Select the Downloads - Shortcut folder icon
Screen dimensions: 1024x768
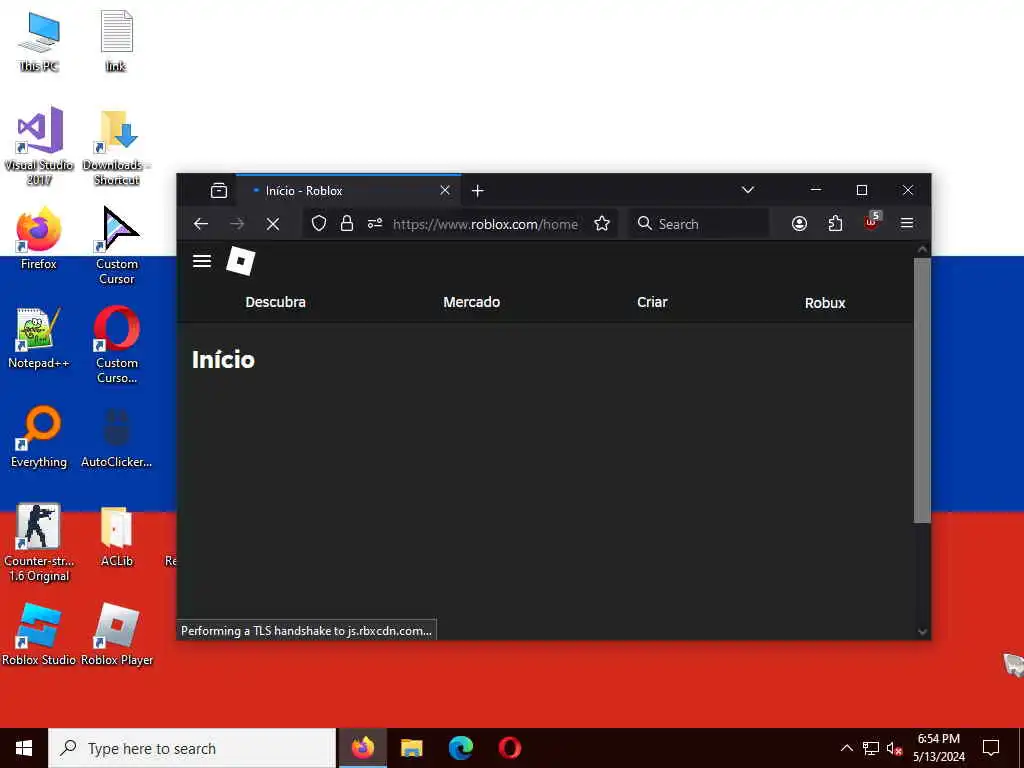pos(116,148)
